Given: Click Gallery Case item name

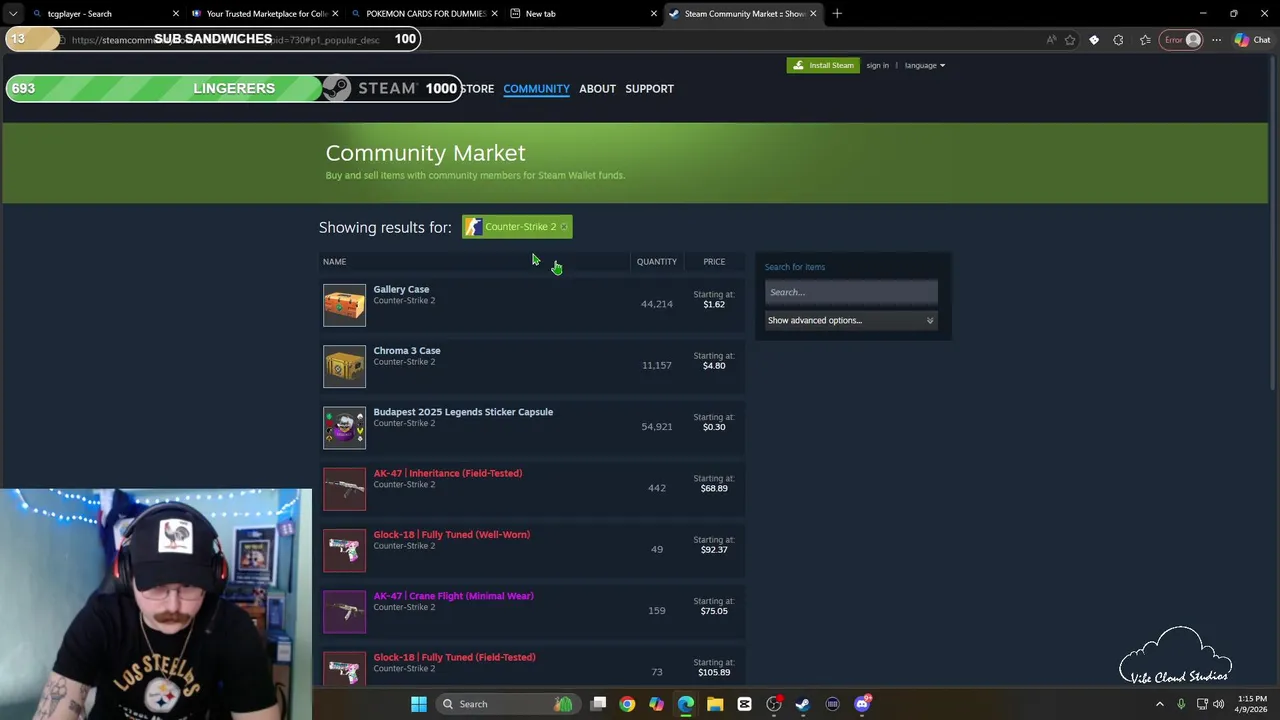Looking at the screenshot, I should pyautogui.click(x=401, y=289).
